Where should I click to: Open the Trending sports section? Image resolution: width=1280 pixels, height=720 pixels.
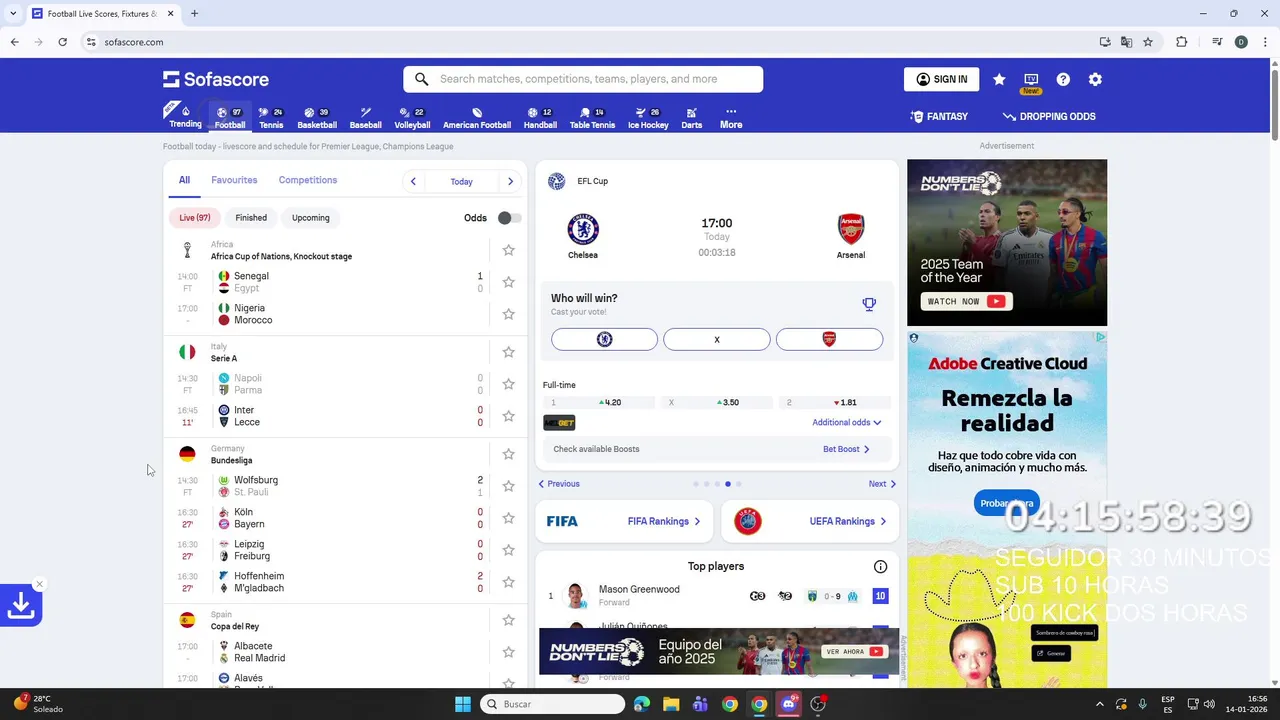point(185,116)
